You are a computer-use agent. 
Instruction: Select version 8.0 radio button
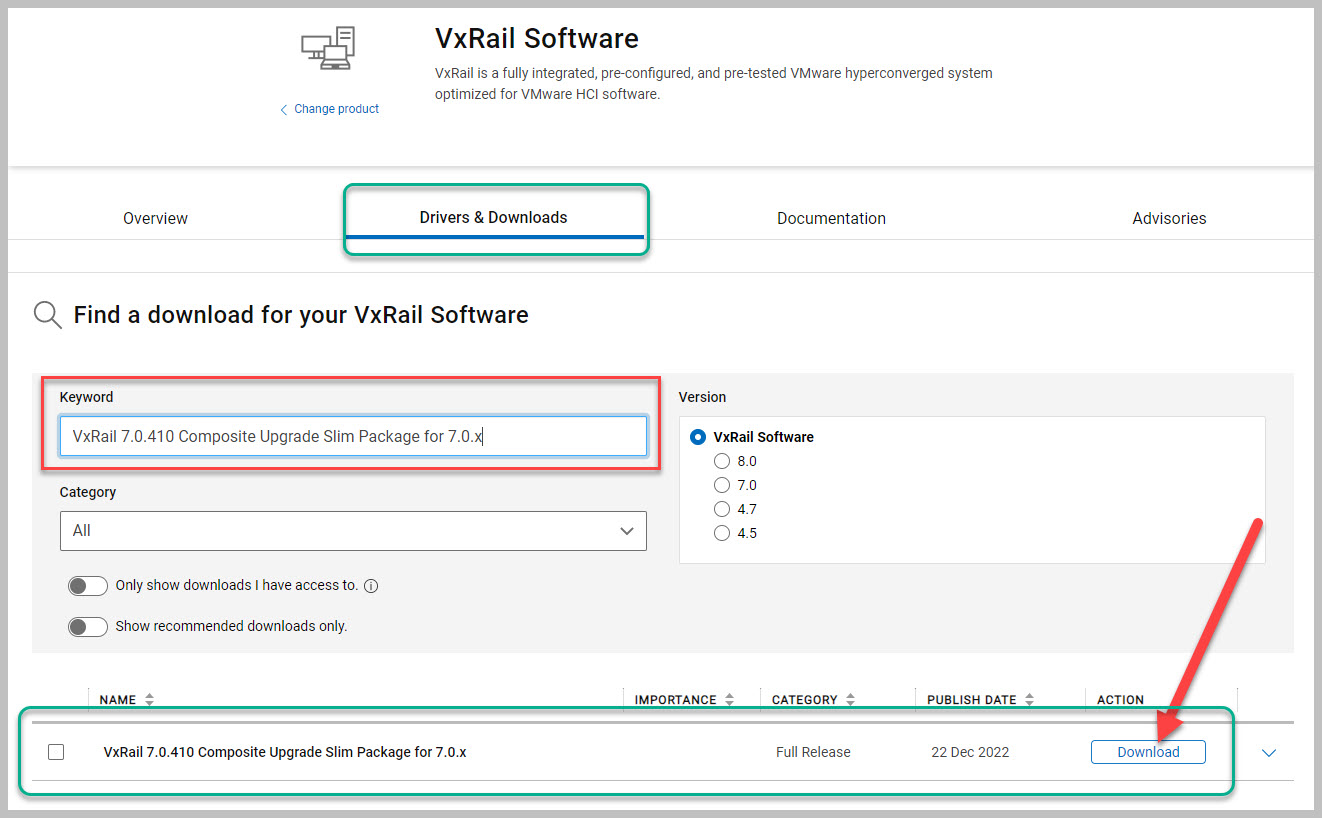pos(722,461)
